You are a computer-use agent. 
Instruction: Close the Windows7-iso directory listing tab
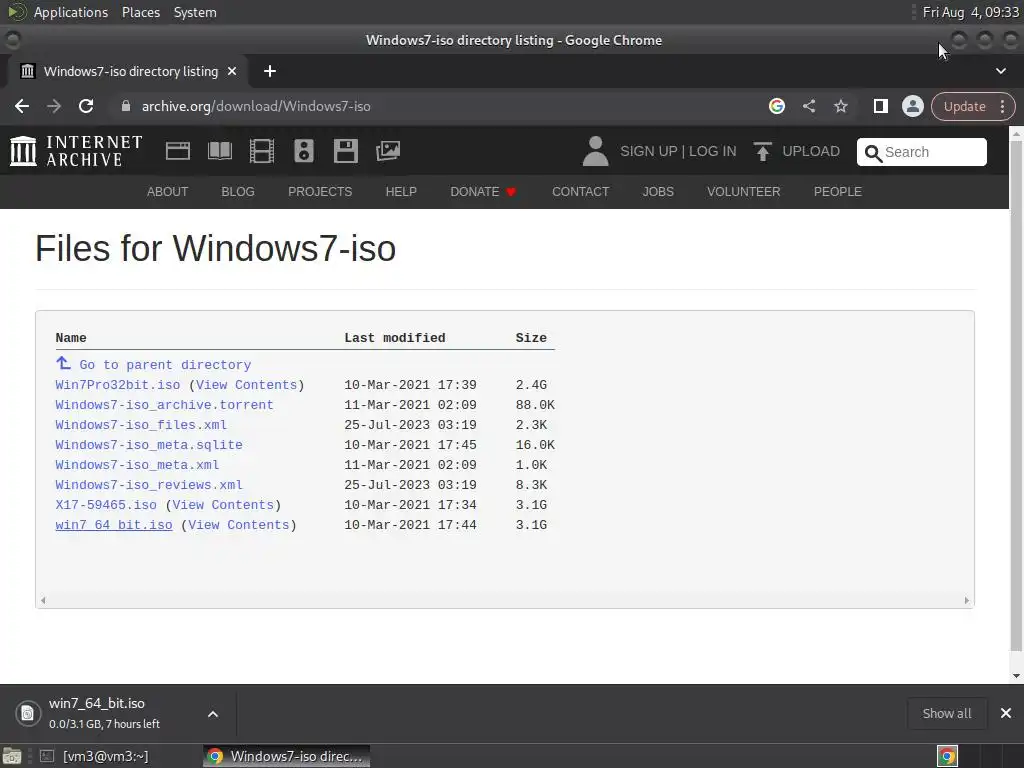(232, 71)
